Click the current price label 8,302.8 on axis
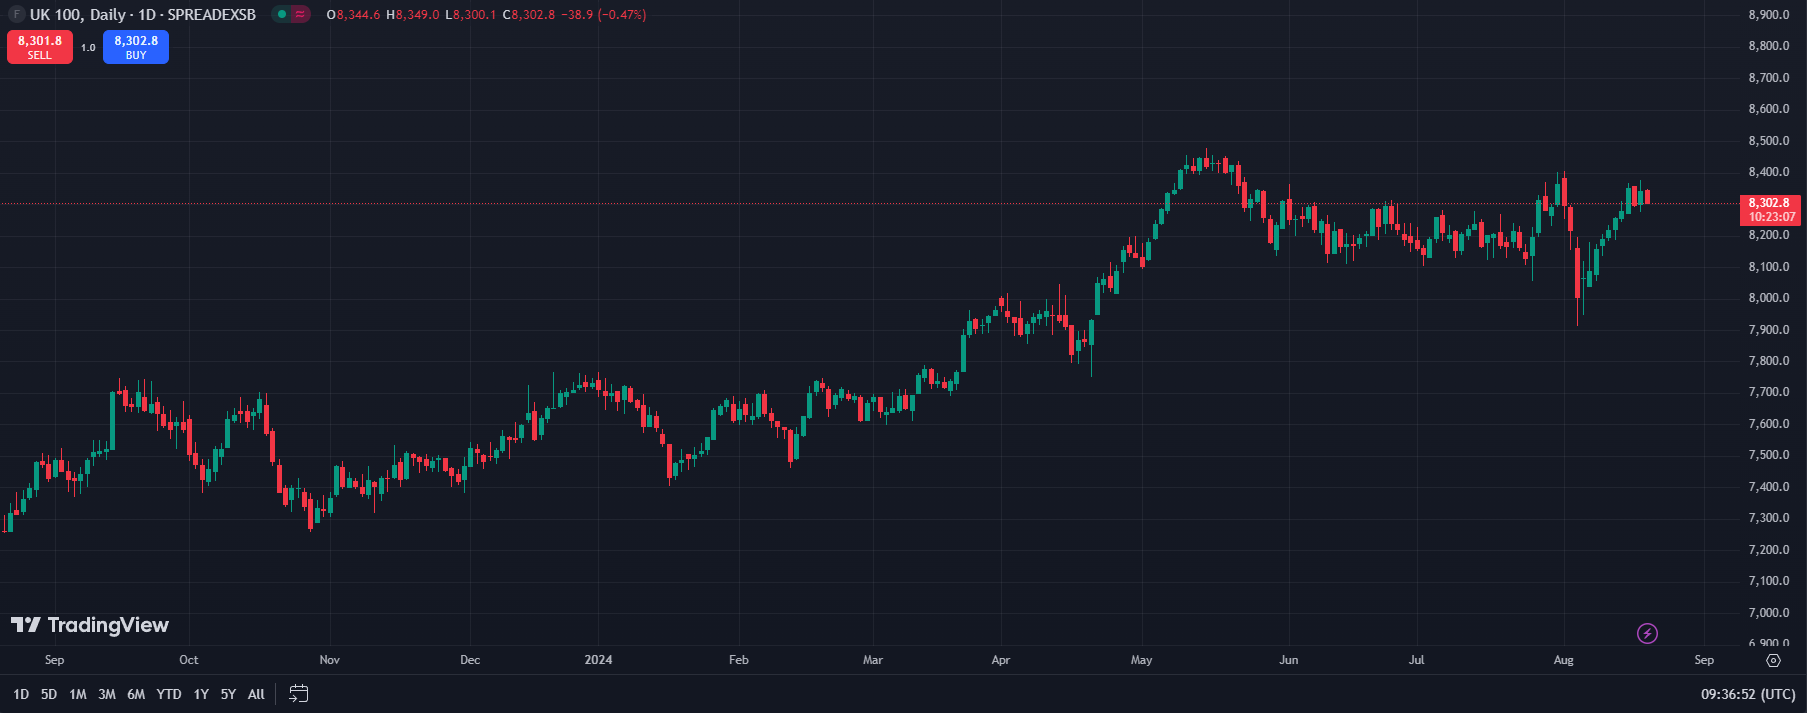This screenshot has width=1807, height=713. 1769,203
